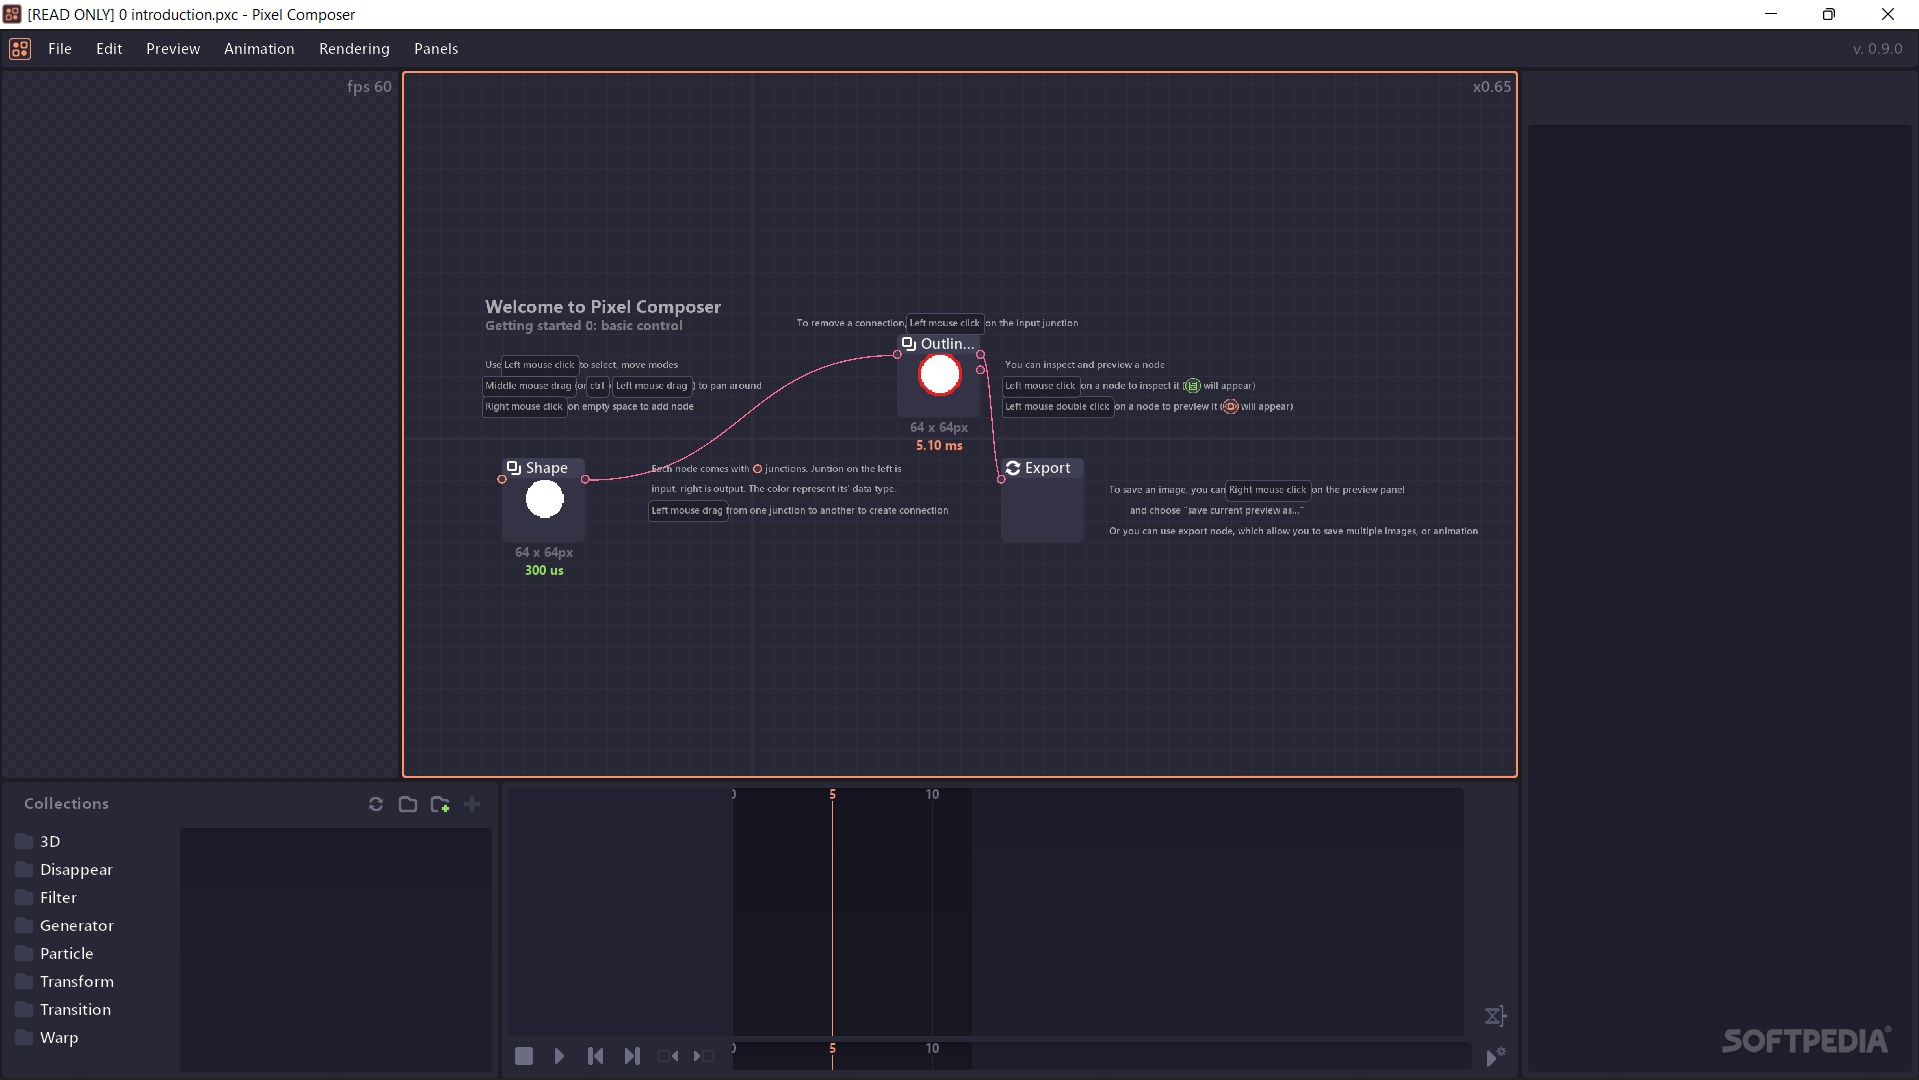Click the x0.65 zoom level label
The image size is (1919, 1080).
[x=1491, y=87]
